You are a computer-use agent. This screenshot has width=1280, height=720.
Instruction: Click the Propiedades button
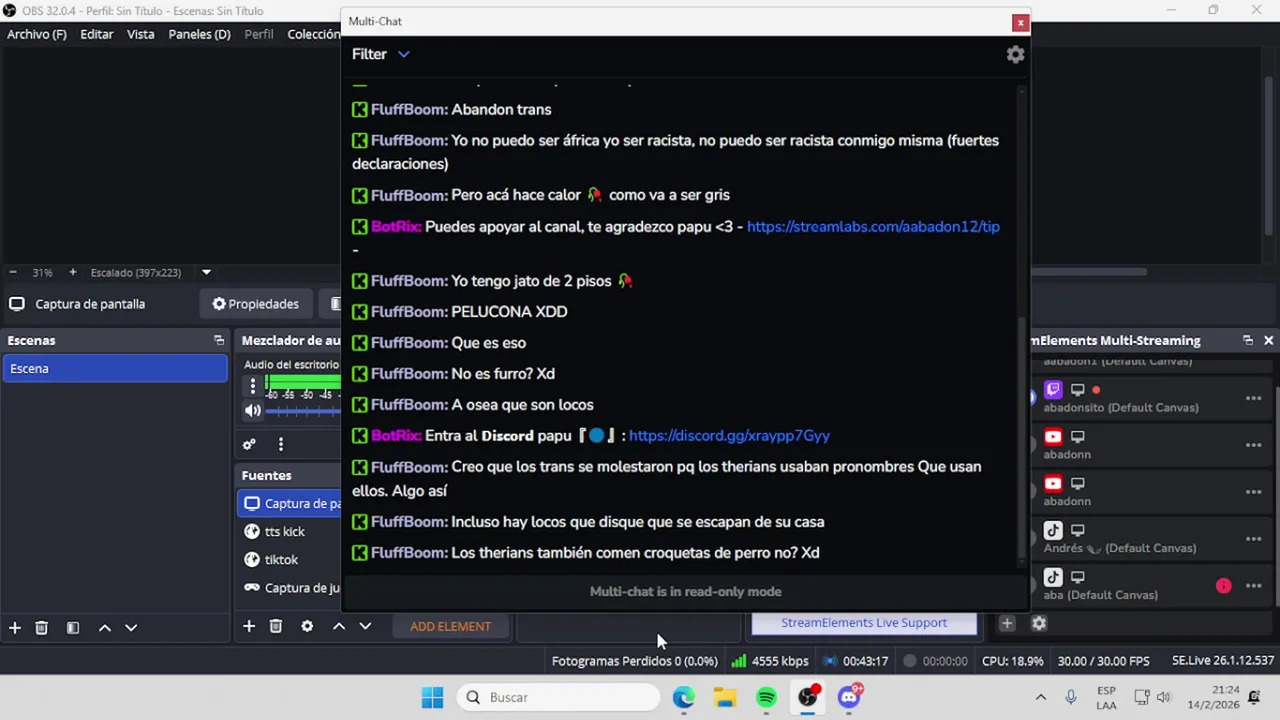[256, 304]
